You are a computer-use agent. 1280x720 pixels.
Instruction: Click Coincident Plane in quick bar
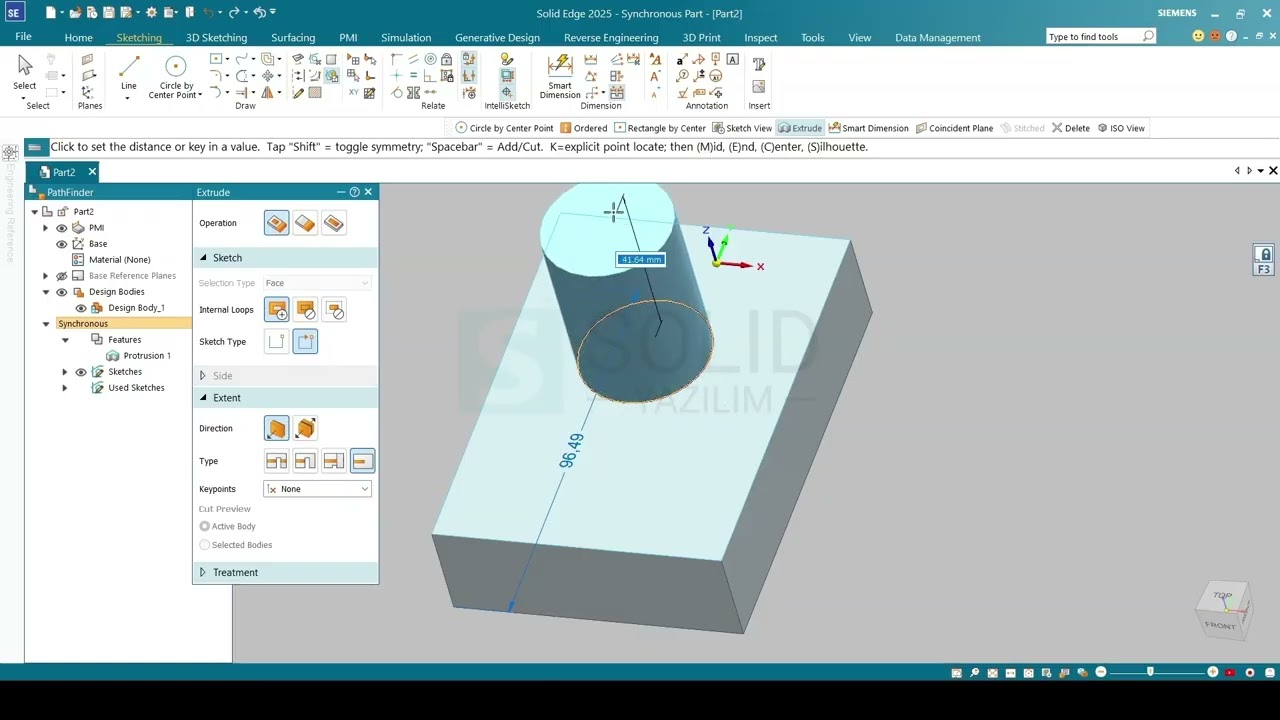955,128
